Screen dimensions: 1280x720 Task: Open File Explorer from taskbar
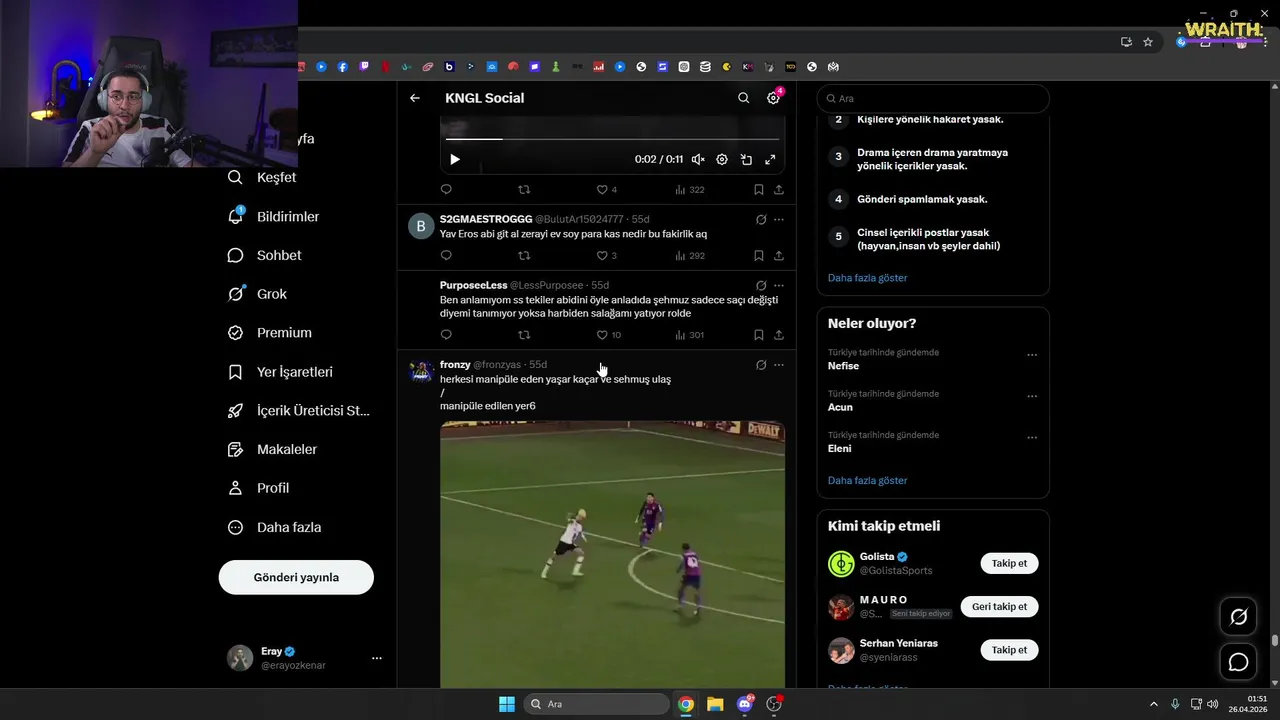pyautogui.click(x=715, y=704)
